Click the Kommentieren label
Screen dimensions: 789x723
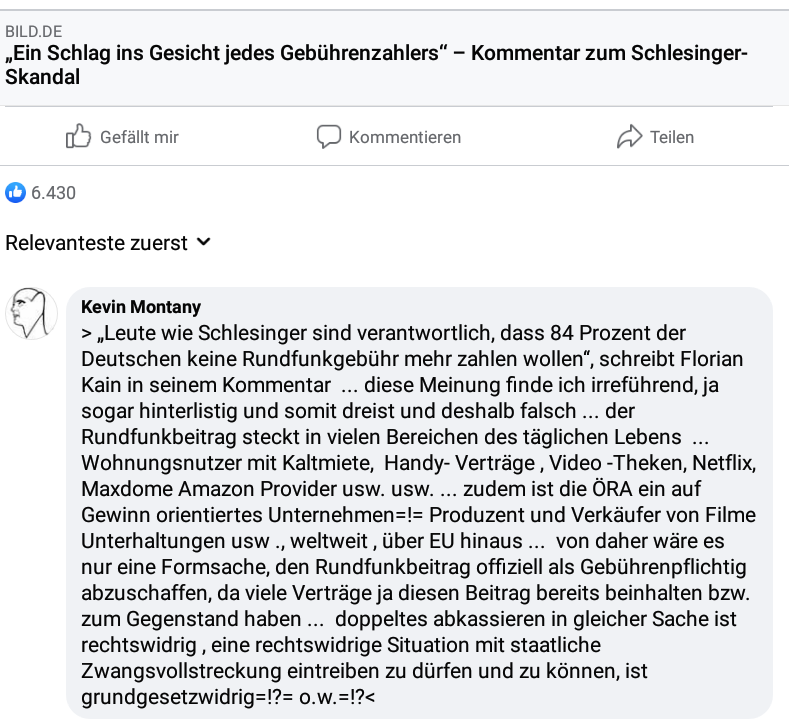coord(405,137)
